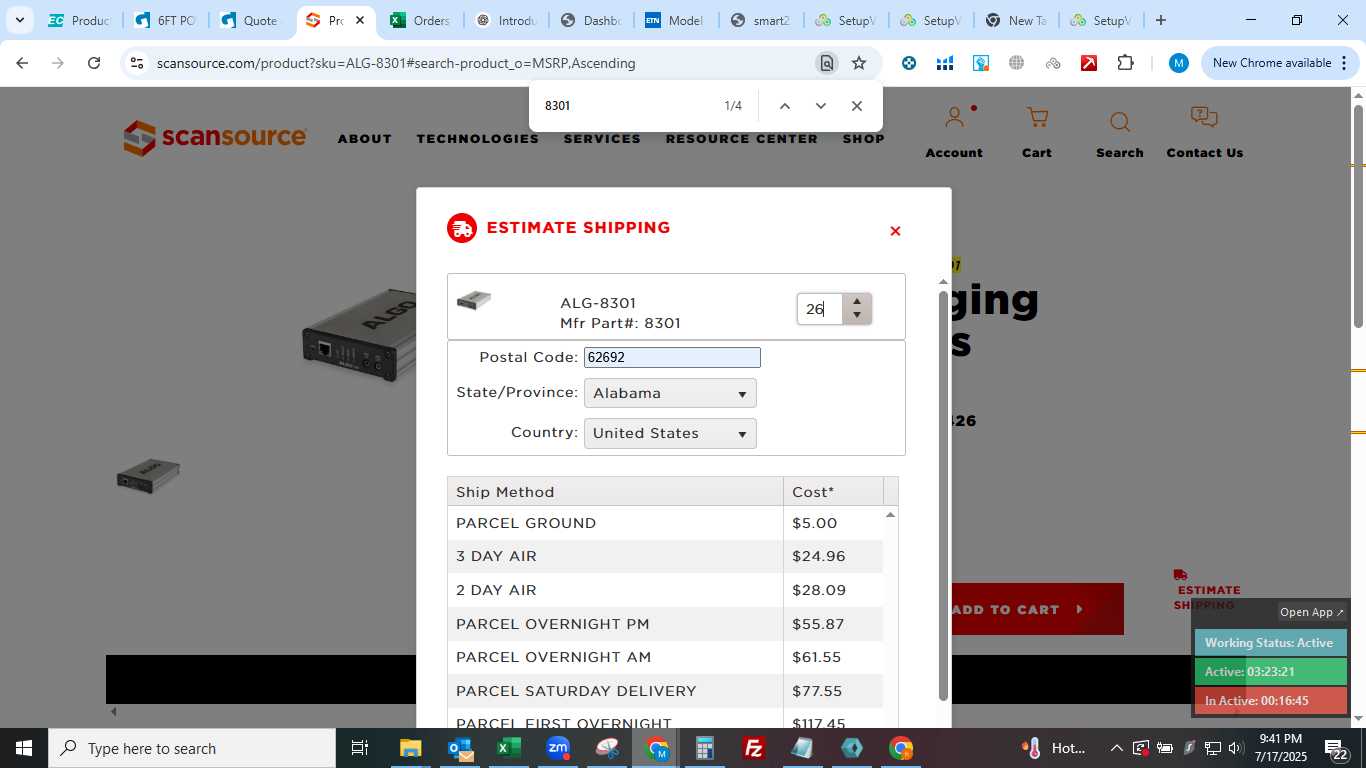Switch to the Orders tab
The height and width of the screenshot is (768, 1366).
tap(420, 20)
